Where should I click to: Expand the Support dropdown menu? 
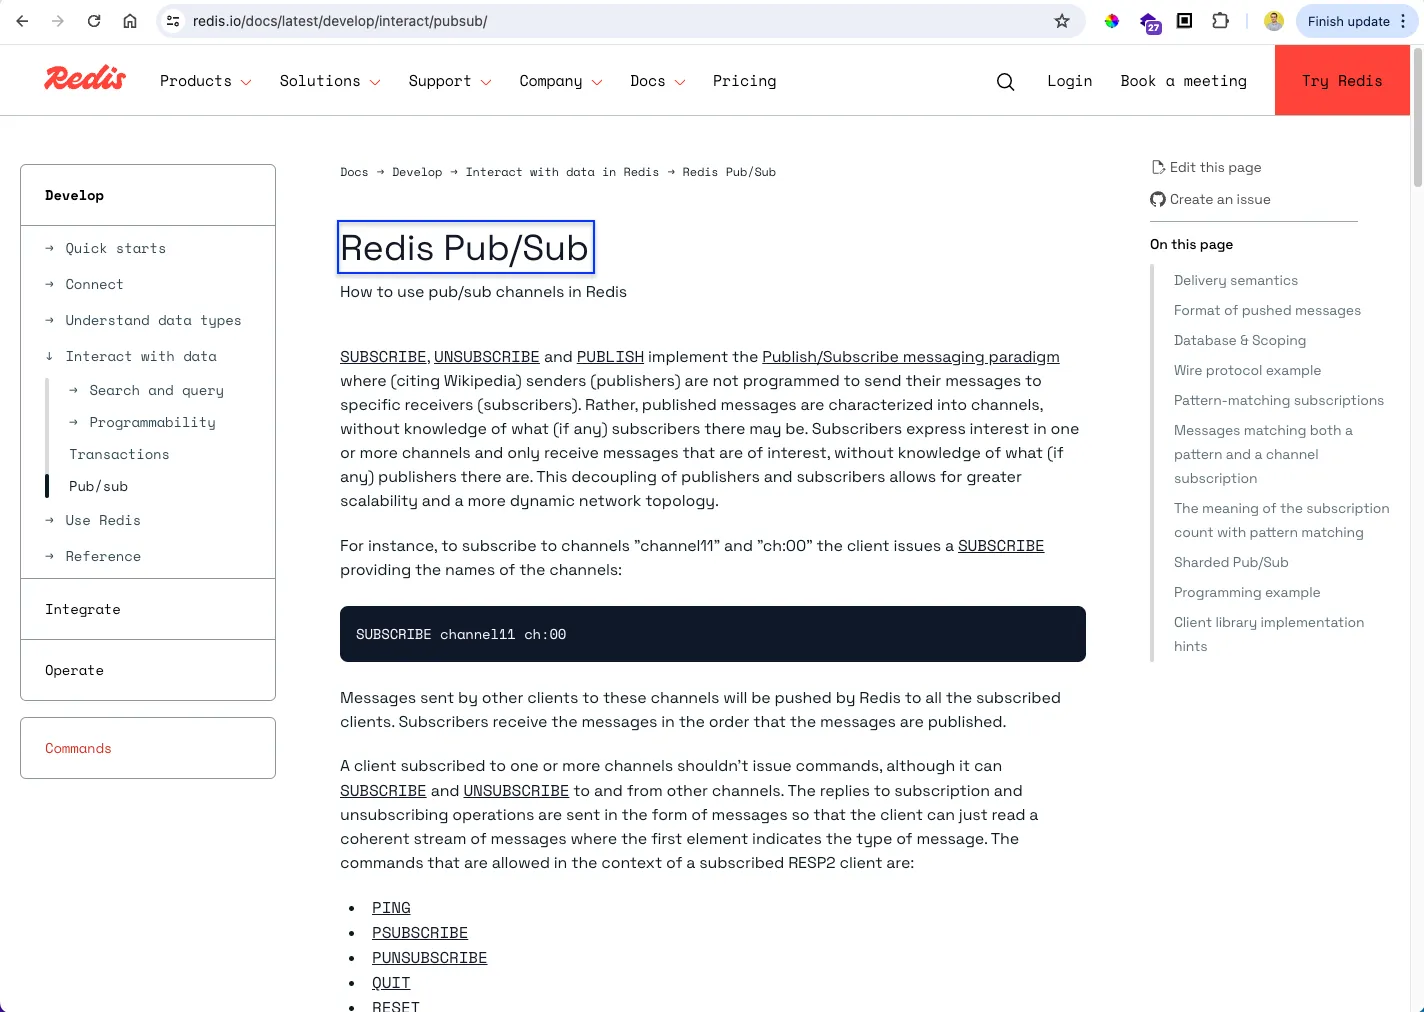click(x=450, y=81)
